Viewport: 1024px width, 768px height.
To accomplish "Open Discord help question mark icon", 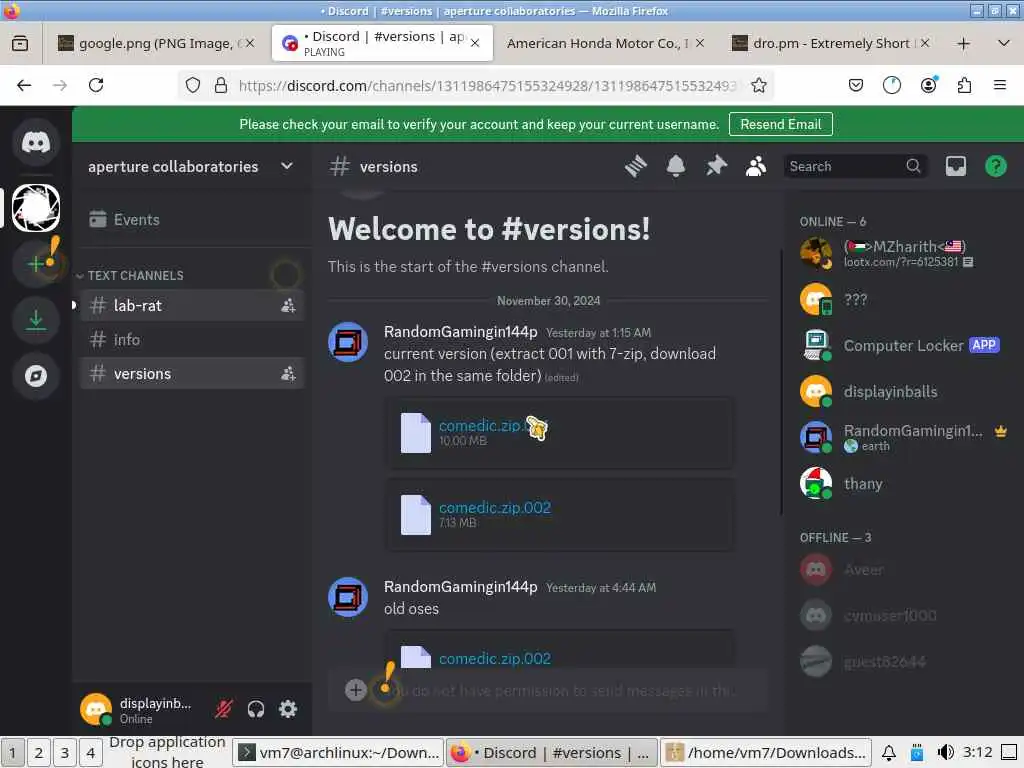I will pyautogui.click(x=995, y=167).
